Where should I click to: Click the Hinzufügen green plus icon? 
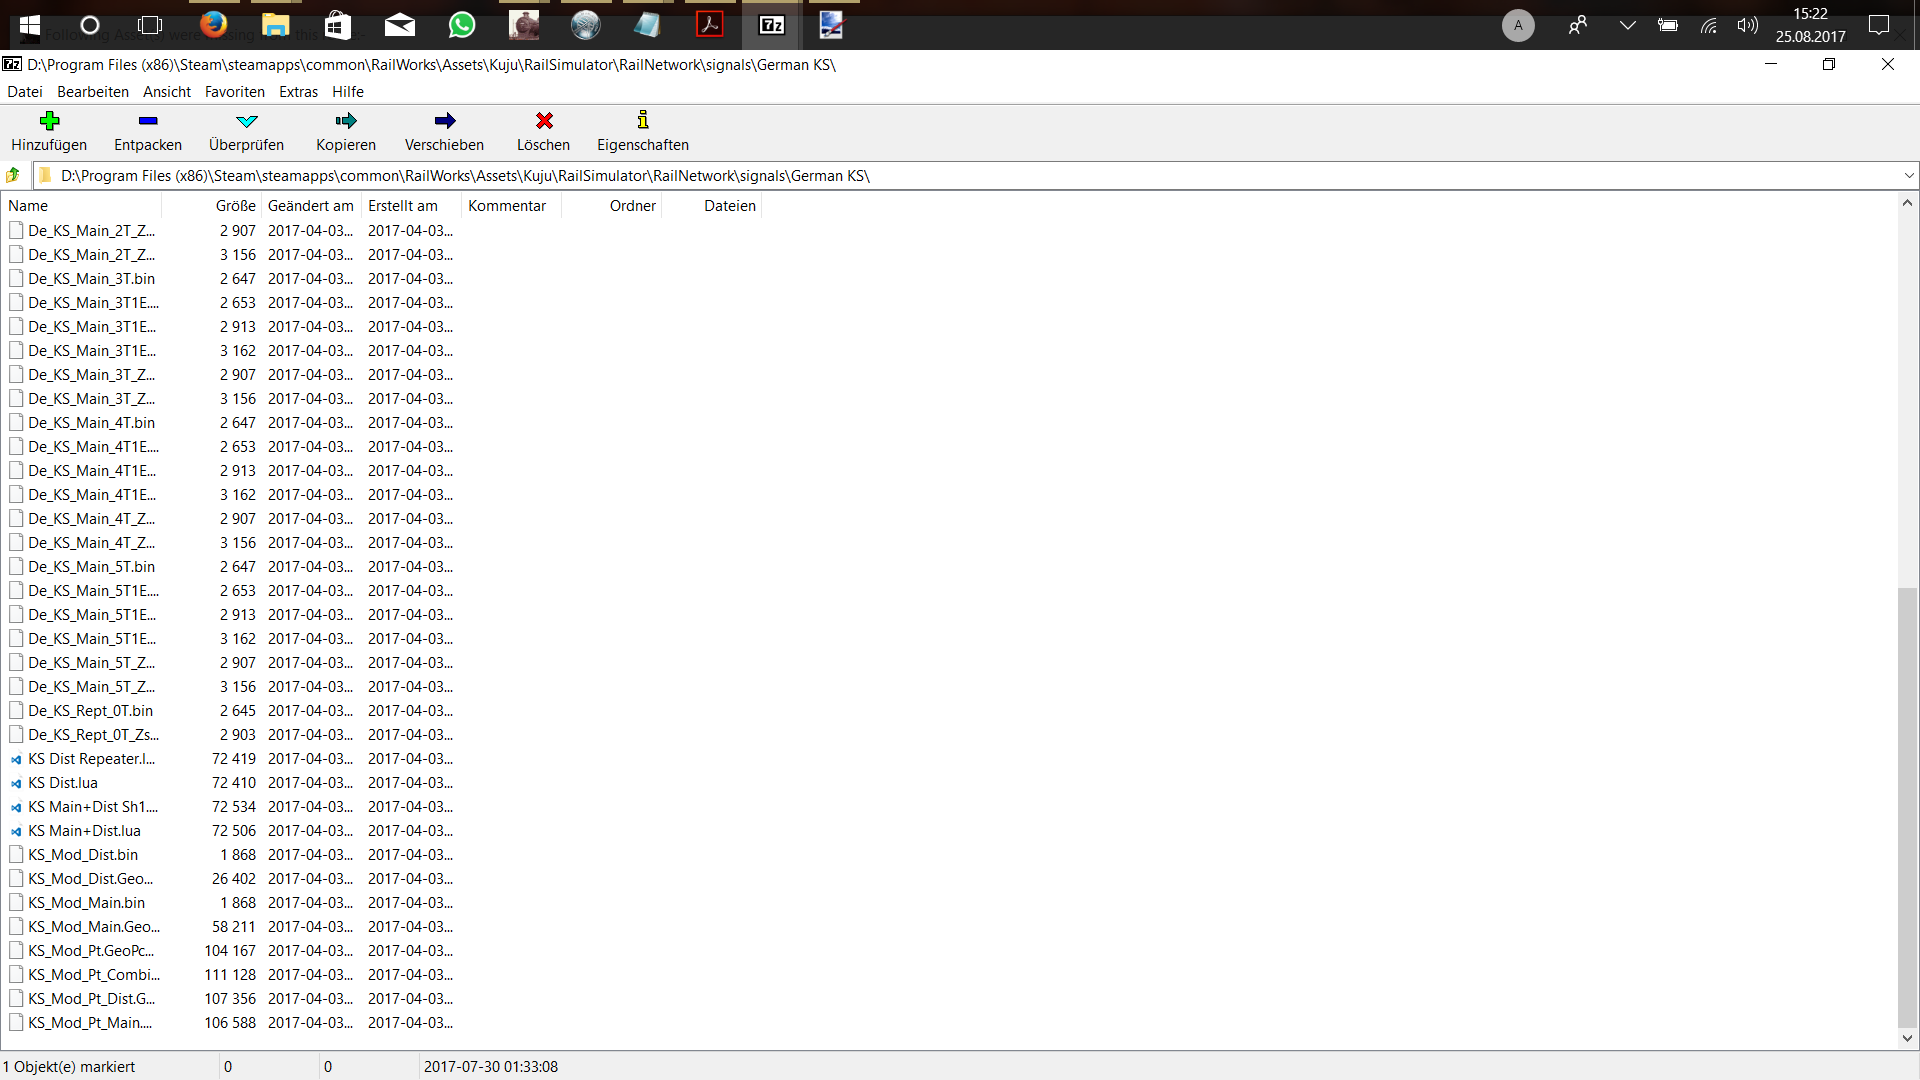[x=49, y=121]
